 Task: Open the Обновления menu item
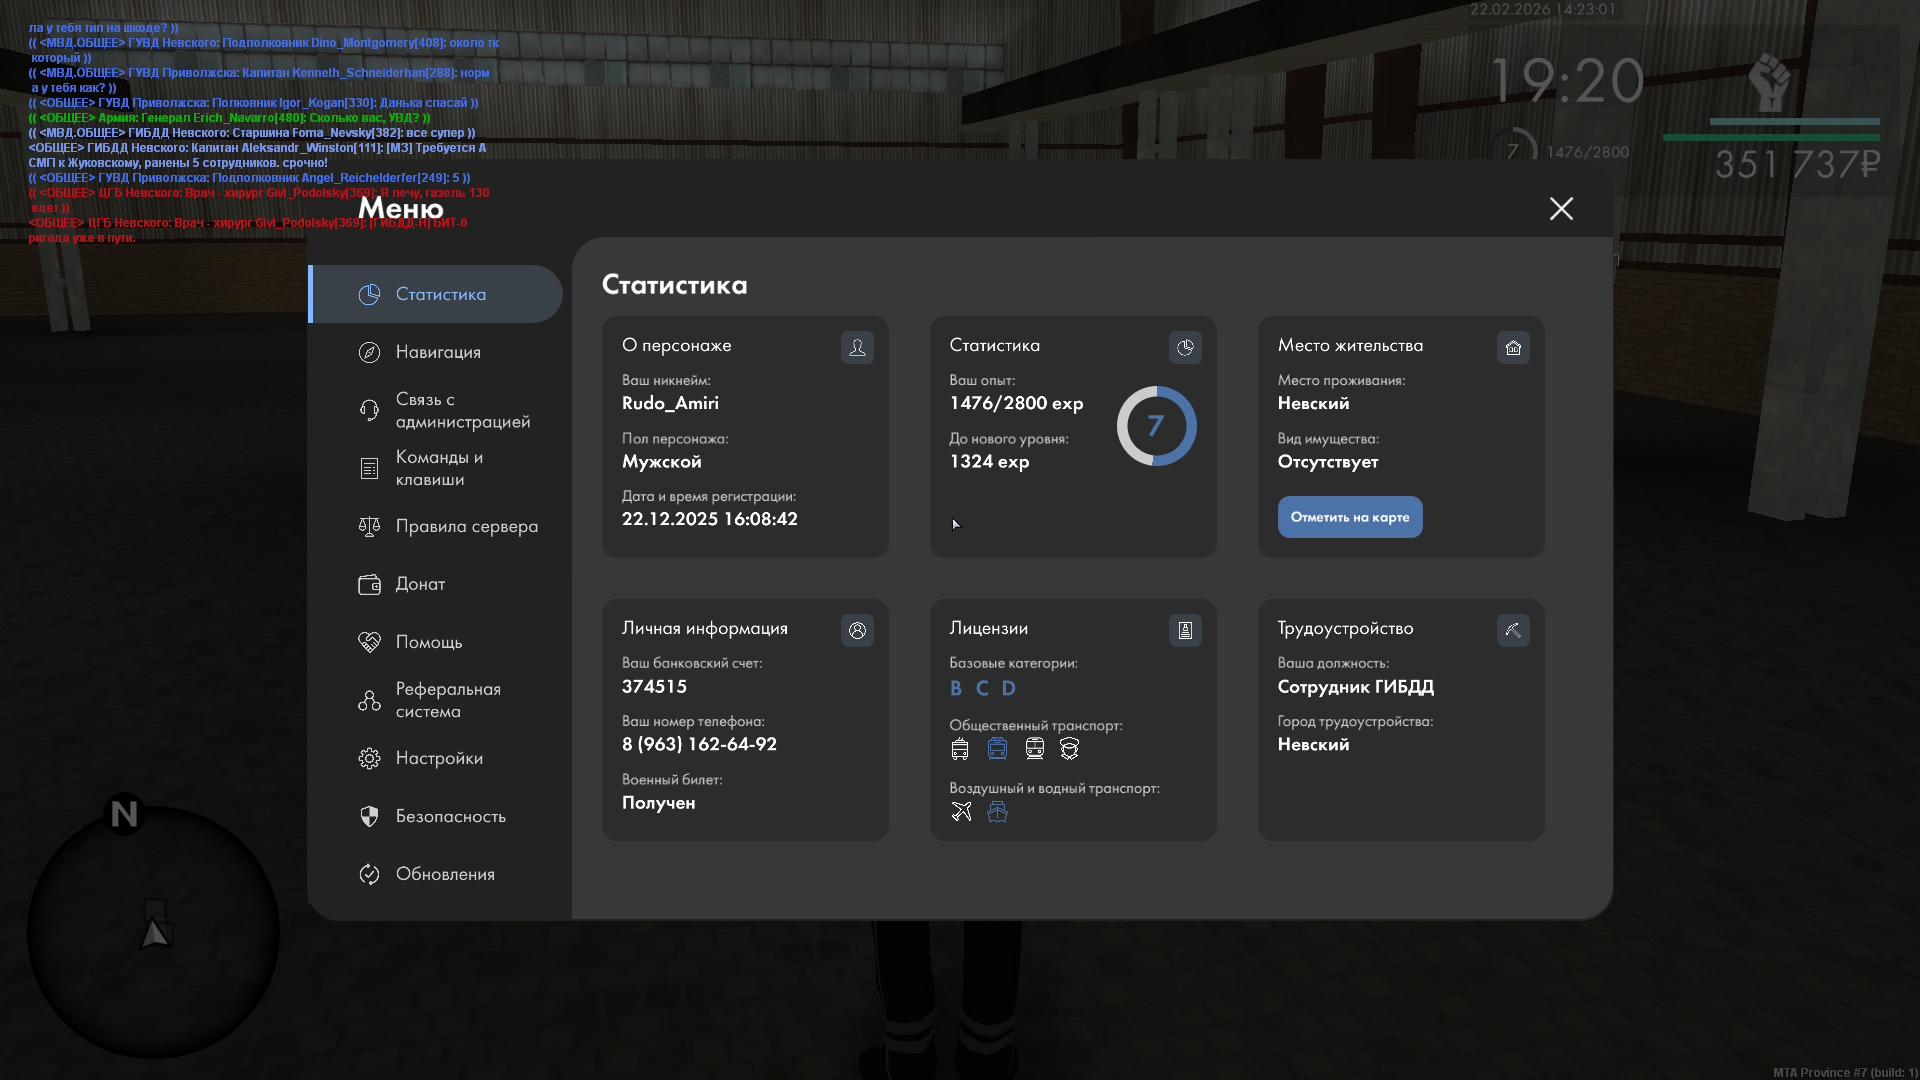click(444, 874)
